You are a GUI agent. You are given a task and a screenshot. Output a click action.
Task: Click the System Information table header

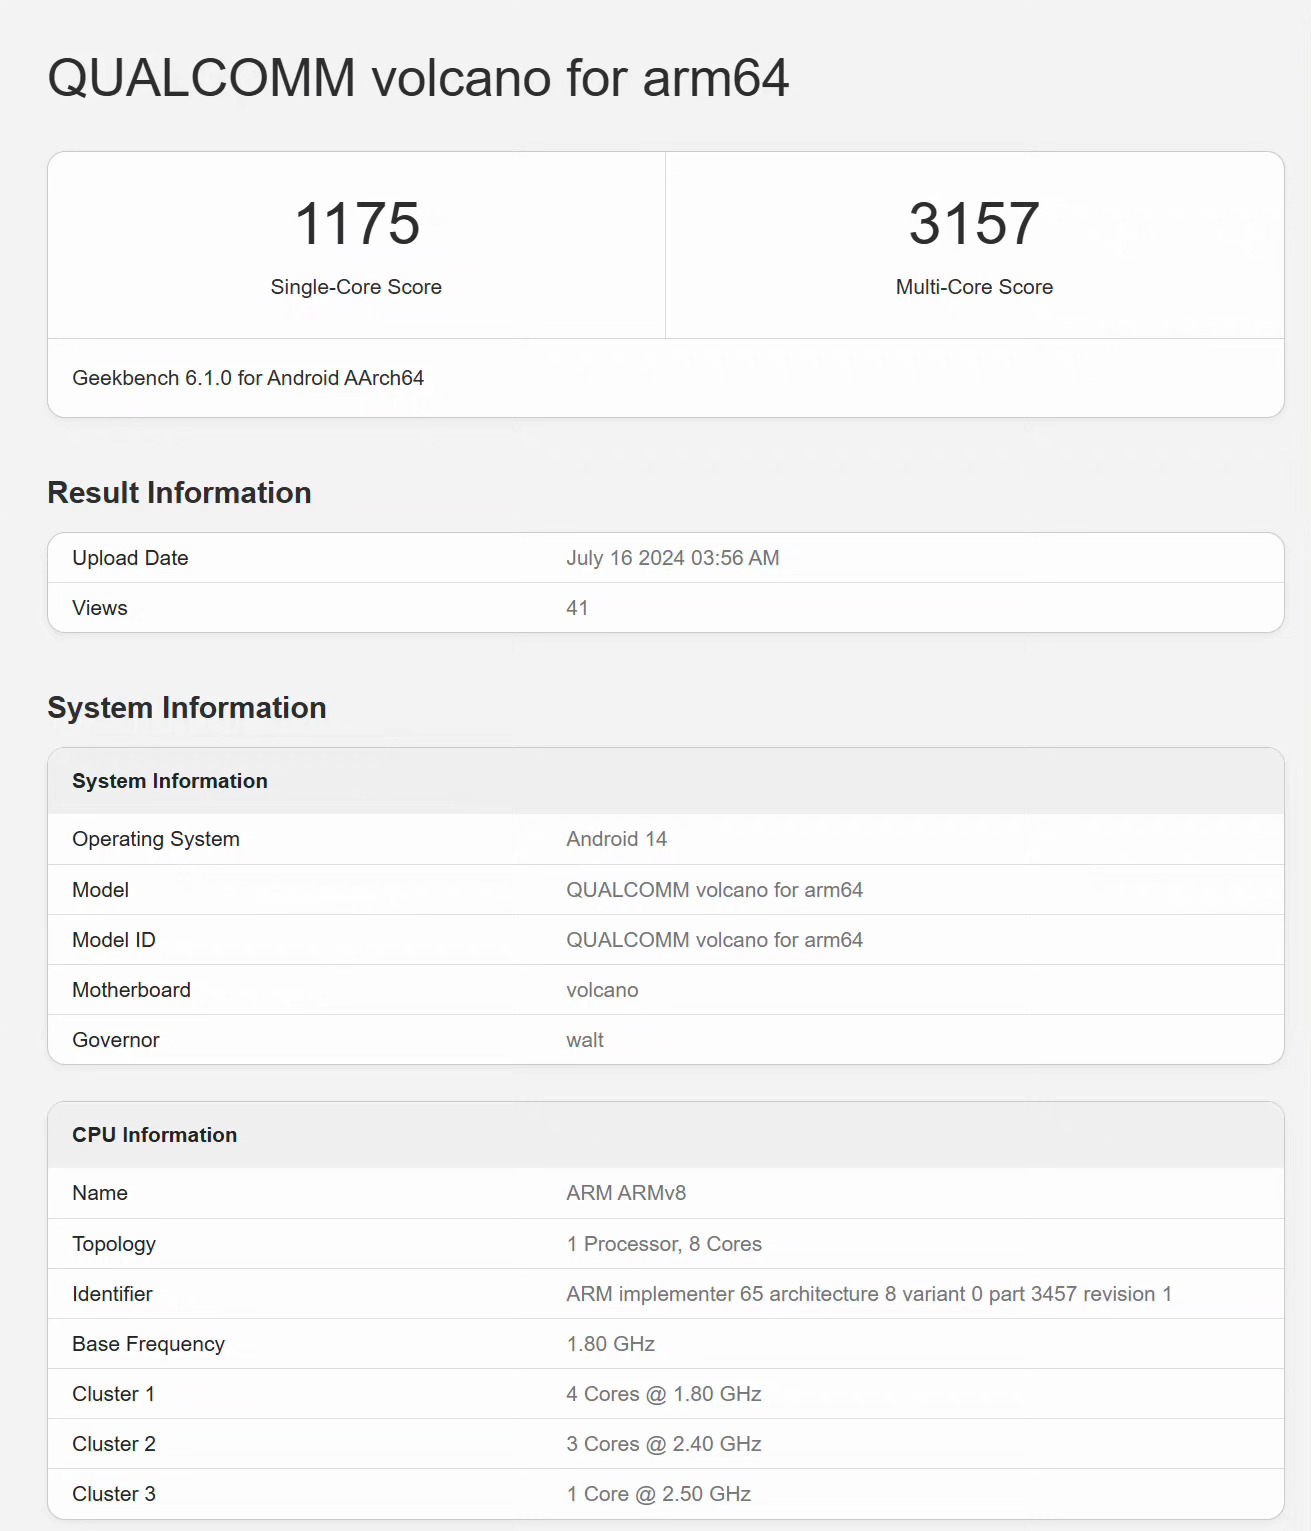pyautogui.click(x=170, y=781)
